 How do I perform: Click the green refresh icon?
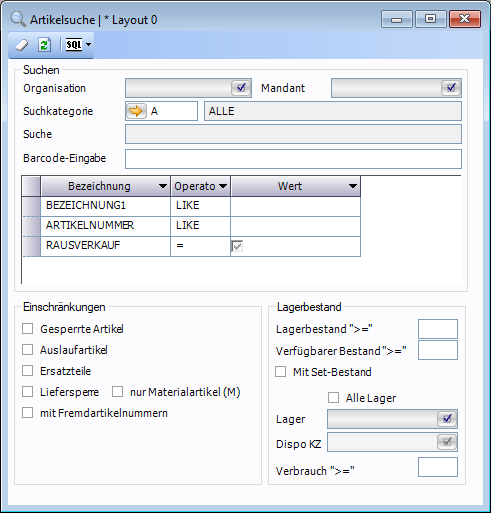coord(44,45)
